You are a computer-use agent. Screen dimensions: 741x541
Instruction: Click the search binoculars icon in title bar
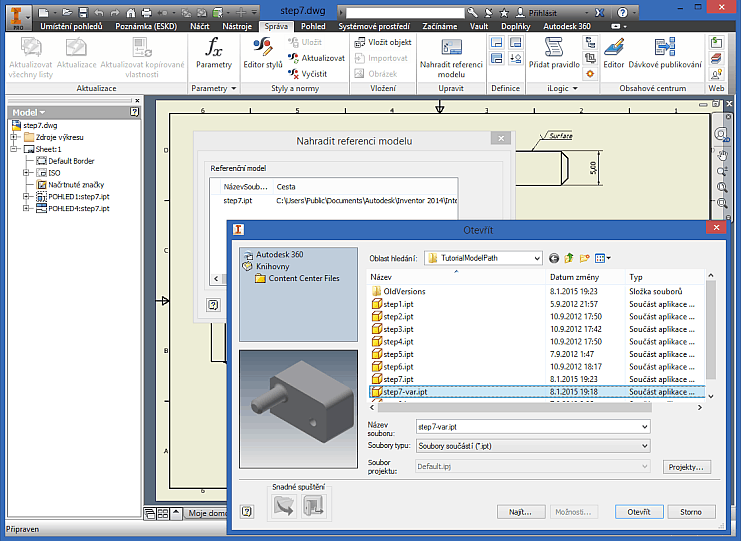pyautogui.click(x=472, y=13)
